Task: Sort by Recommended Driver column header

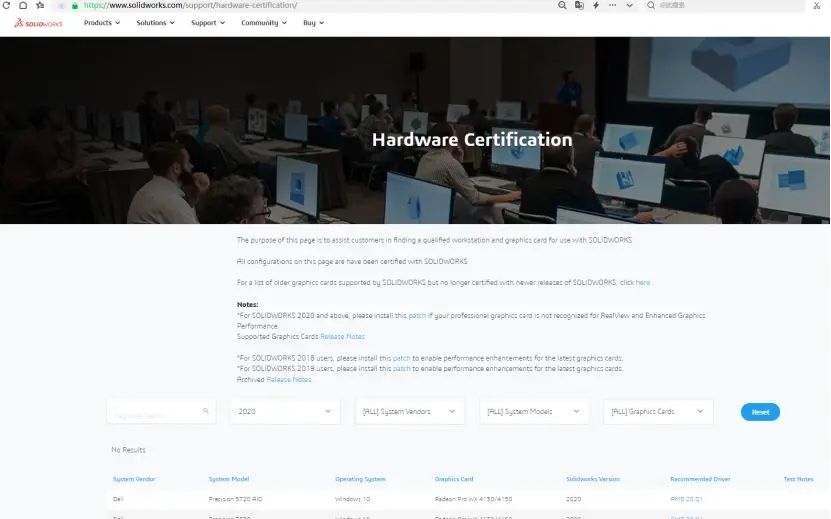Action: 700,479
